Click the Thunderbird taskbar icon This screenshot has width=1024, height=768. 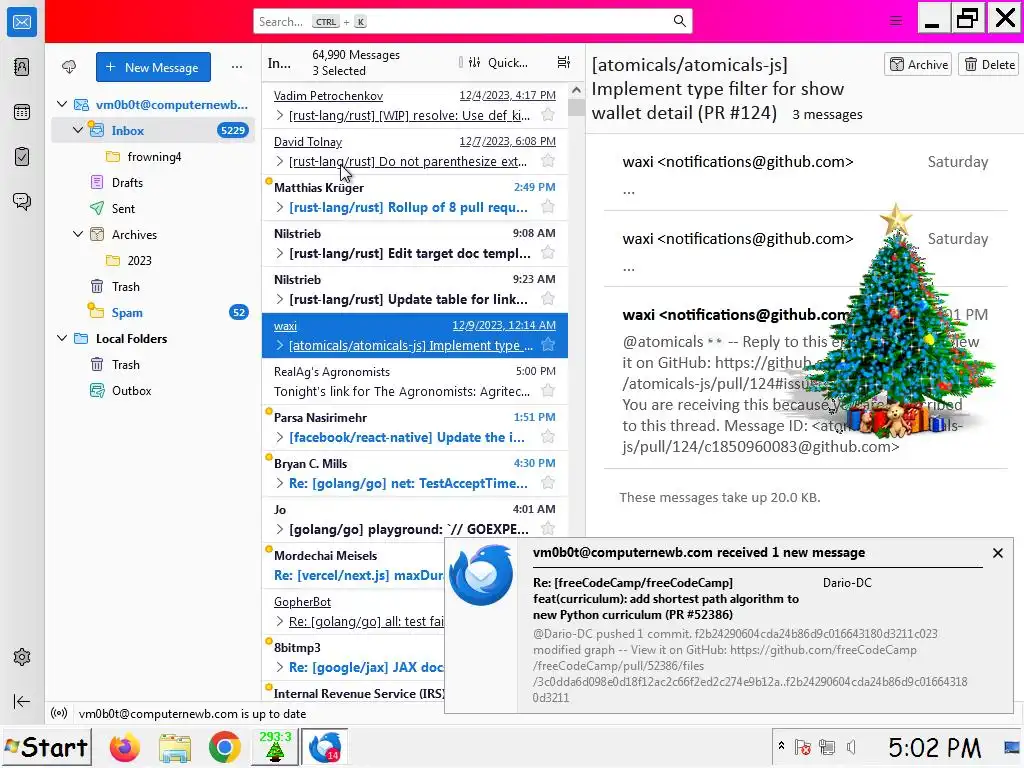325,746
